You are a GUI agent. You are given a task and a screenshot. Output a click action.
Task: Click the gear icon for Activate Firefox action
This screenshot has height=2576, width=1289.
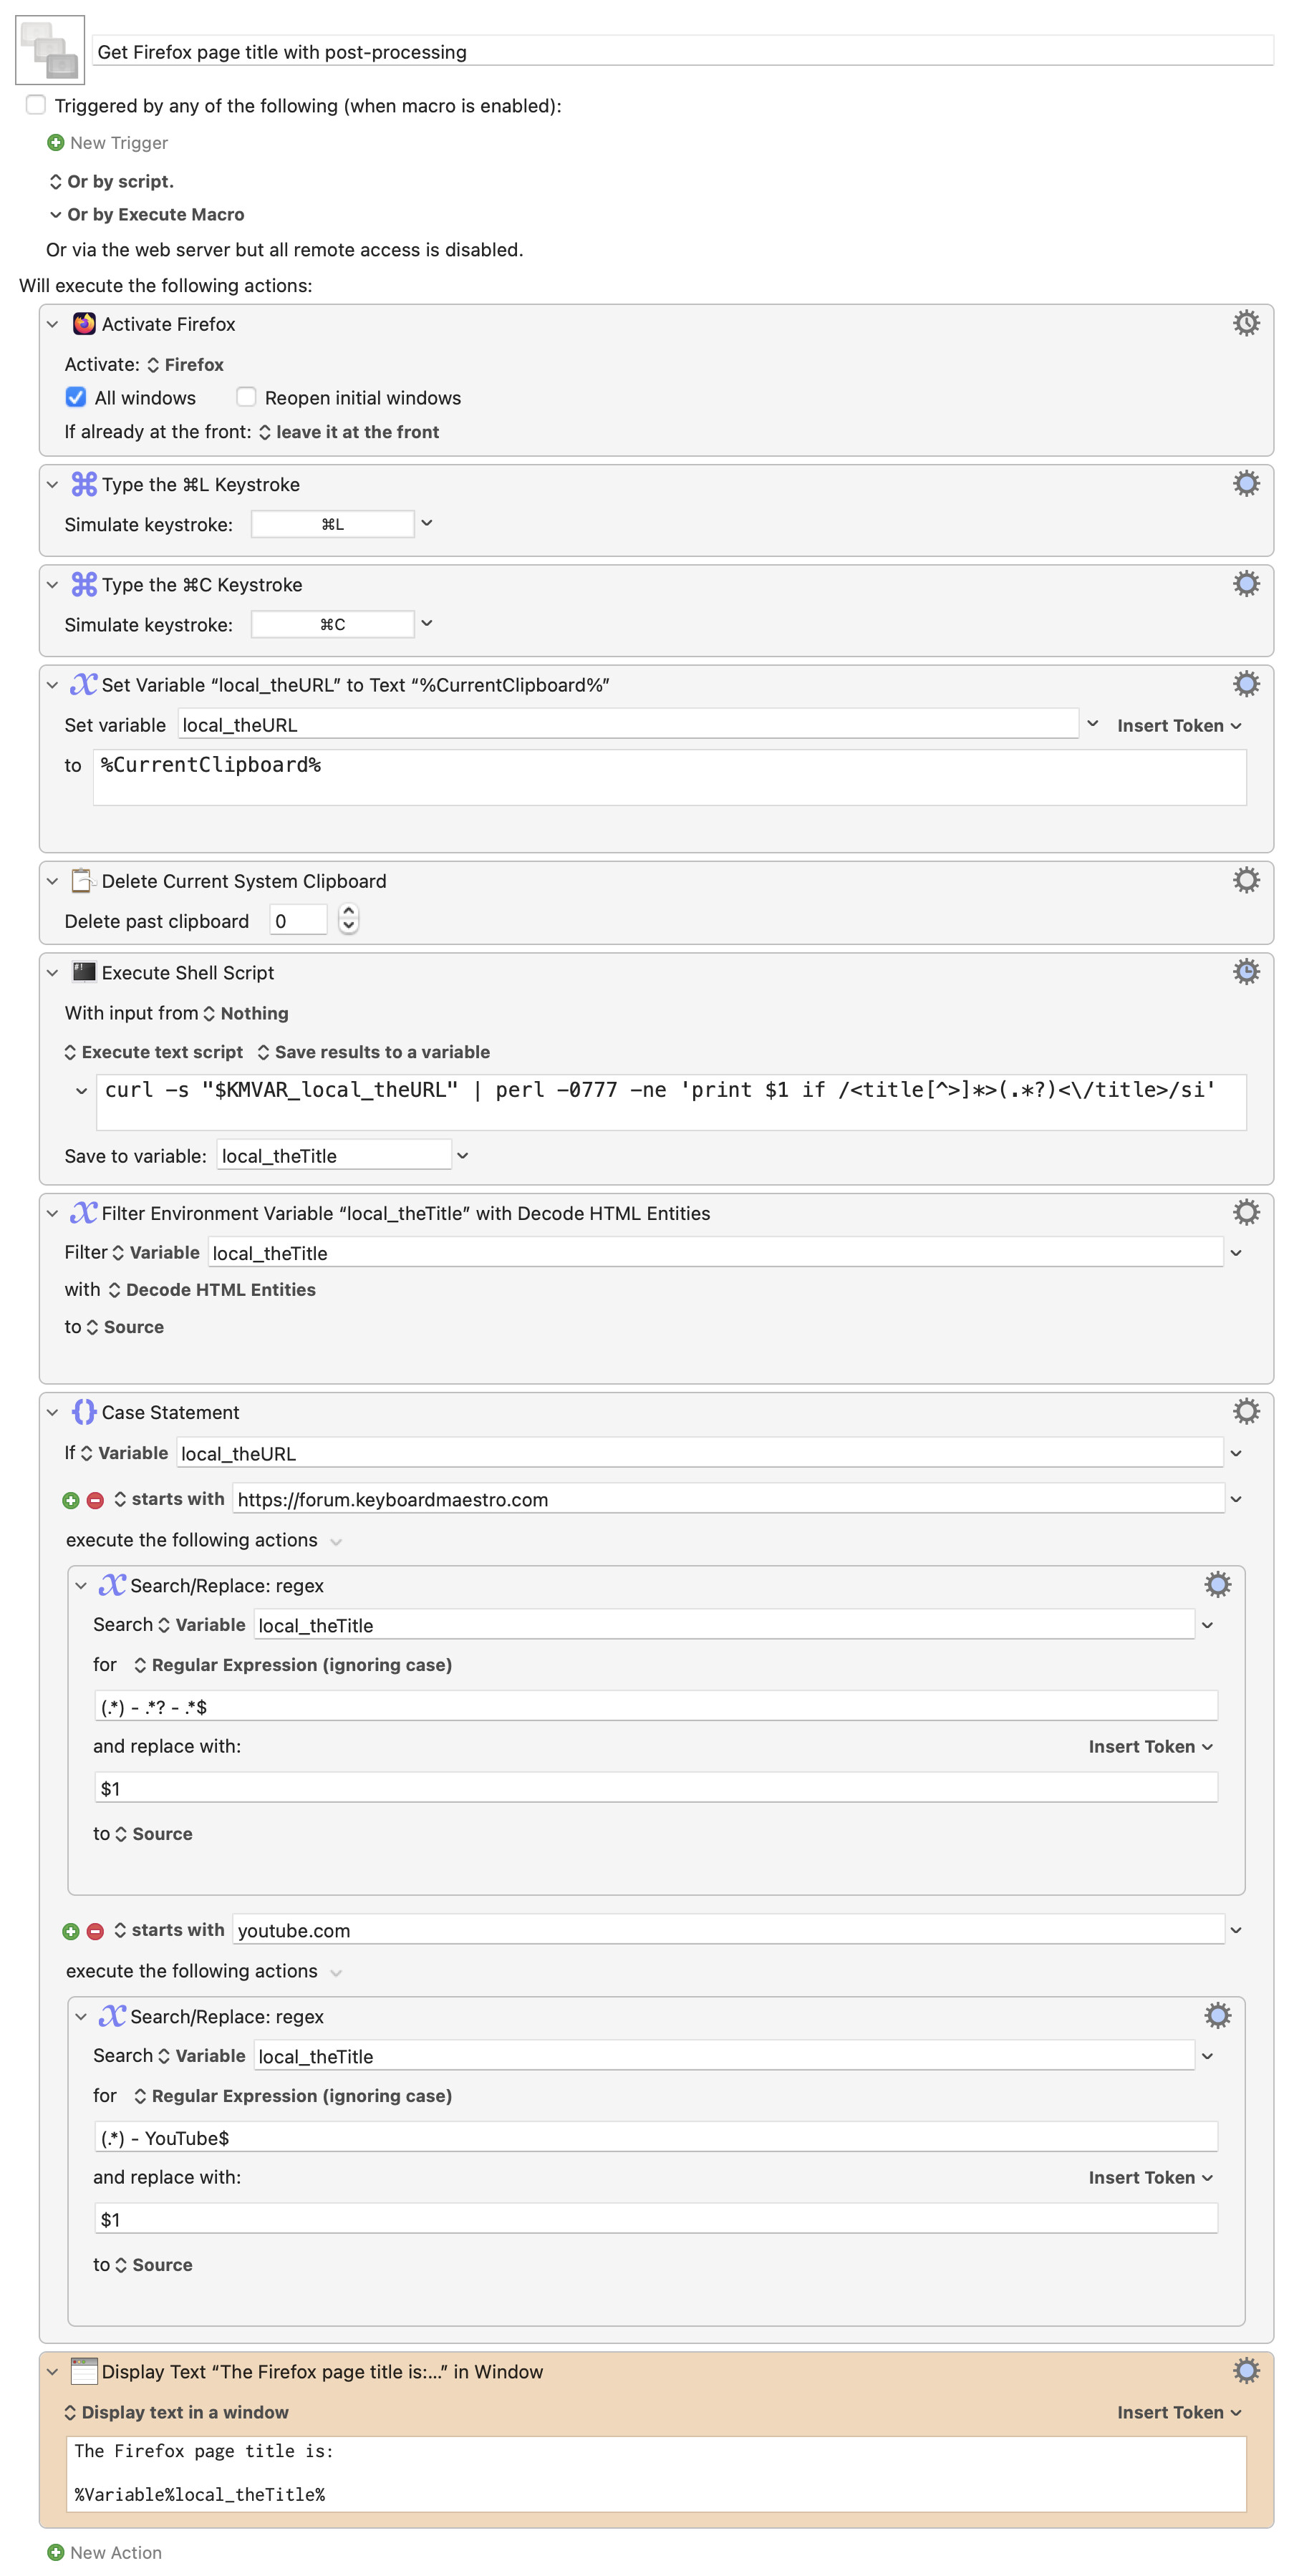(1245, 323)
